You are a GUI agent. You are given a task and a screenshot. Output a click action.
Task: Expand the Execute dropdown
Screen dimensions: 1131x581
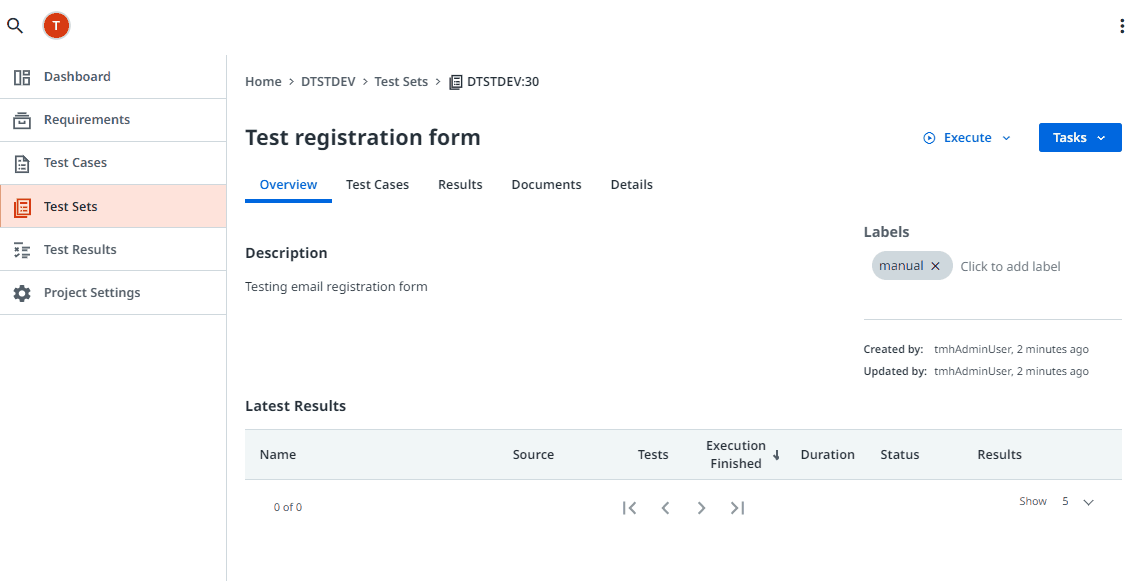tap(967, 138)
